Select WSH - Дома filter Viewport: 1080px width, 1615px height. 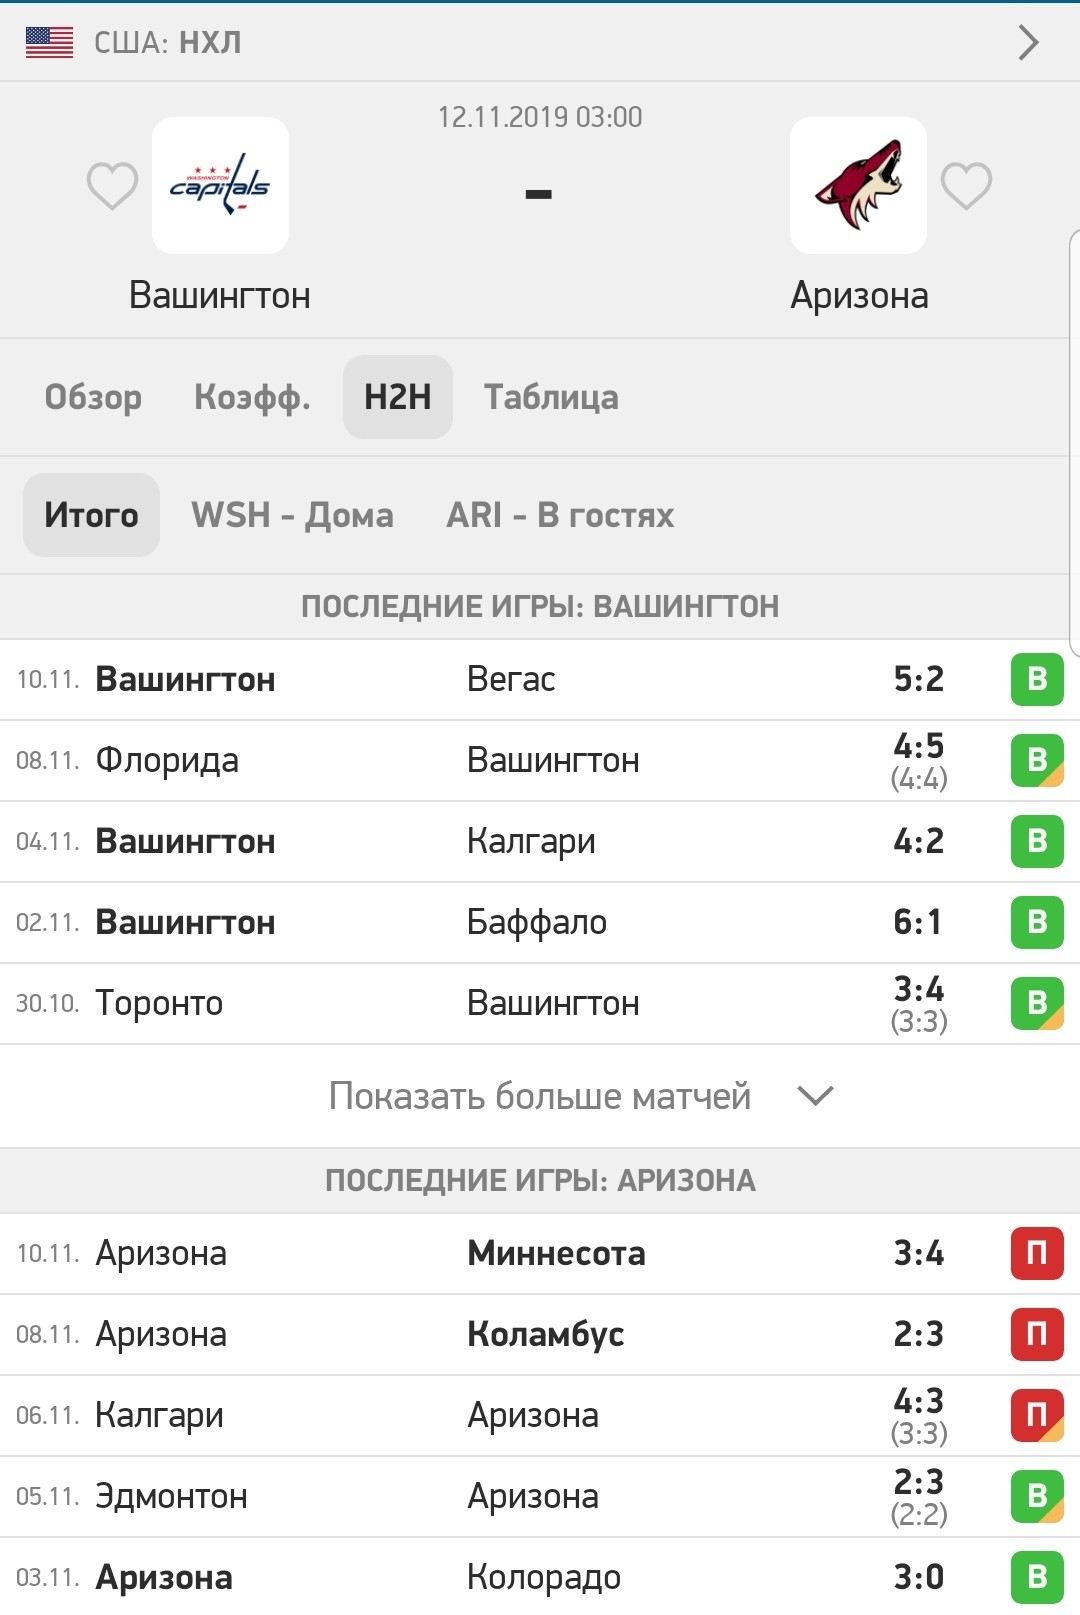point(293,515)
